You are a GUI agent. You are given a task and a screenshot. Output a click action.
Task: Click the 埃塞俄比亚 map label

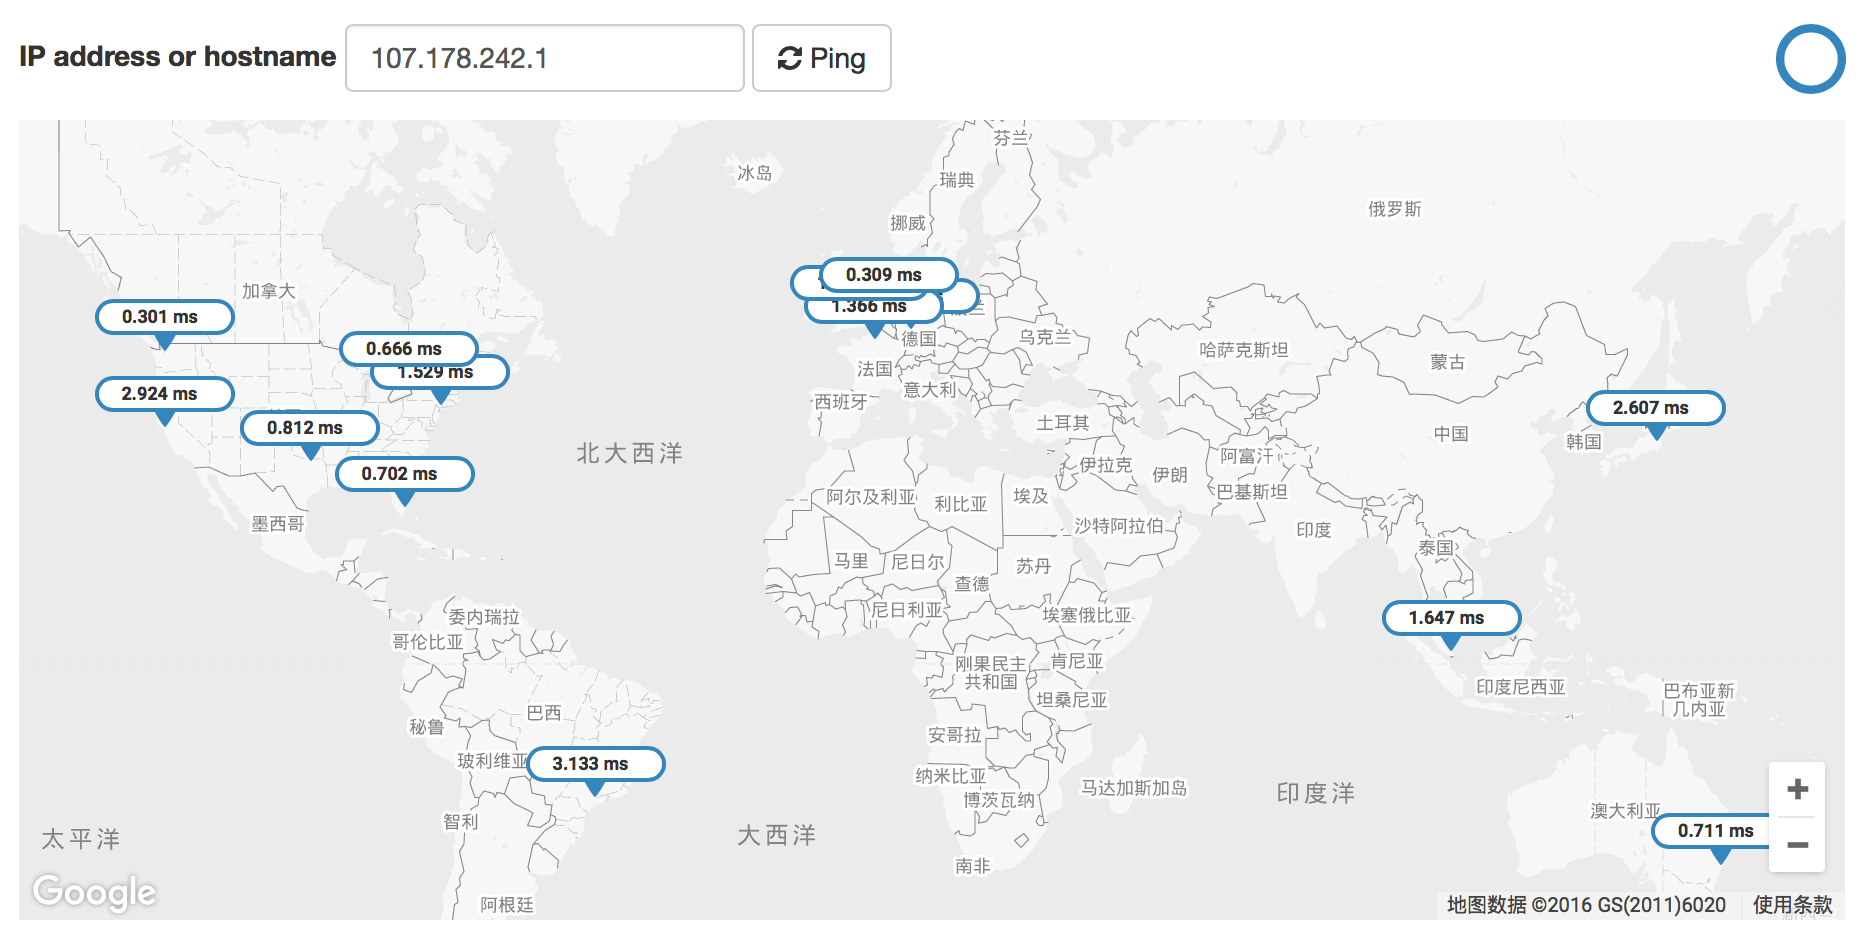[1088, 615]
